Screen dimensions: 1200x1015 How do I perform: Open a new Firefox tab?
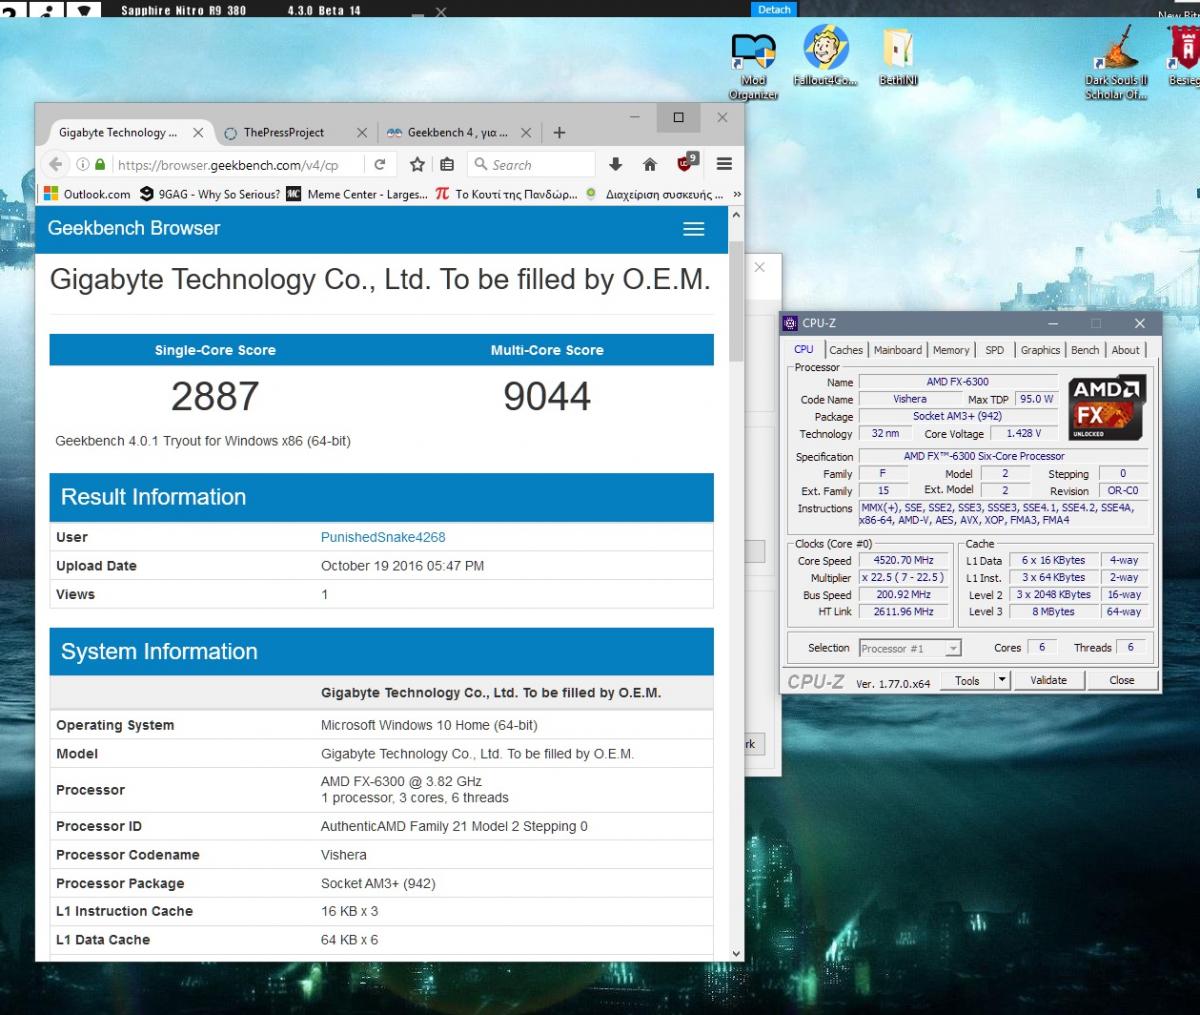tap(559, 132)
